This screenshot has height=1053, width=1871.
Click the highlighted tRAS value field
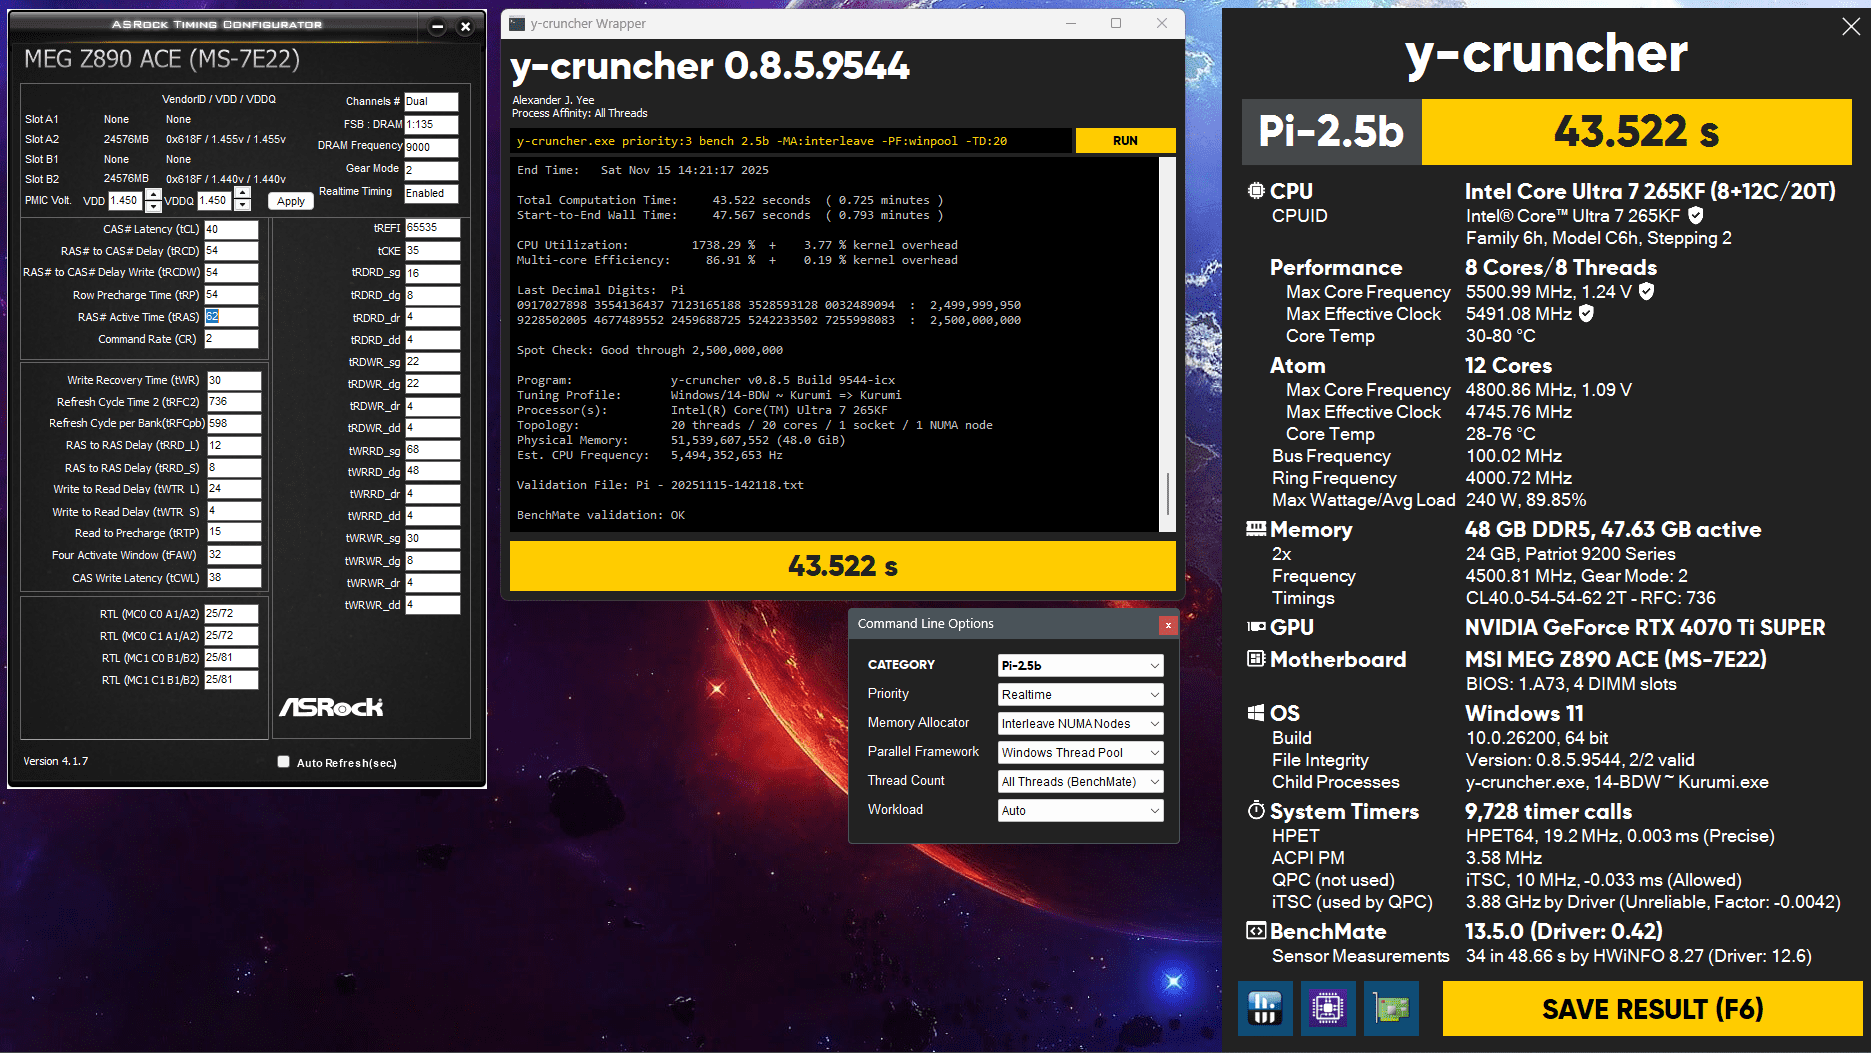click(x=231, y=317)
